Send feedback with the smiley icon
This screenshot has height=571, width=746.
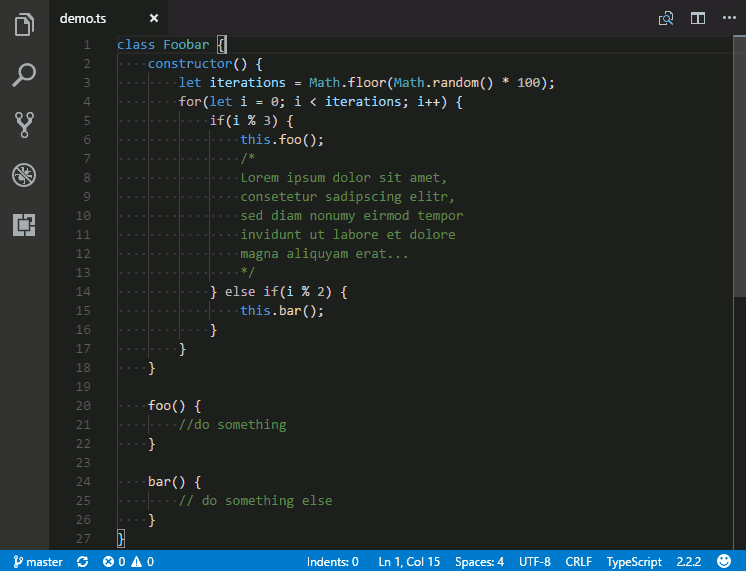[x=724, y=561]
